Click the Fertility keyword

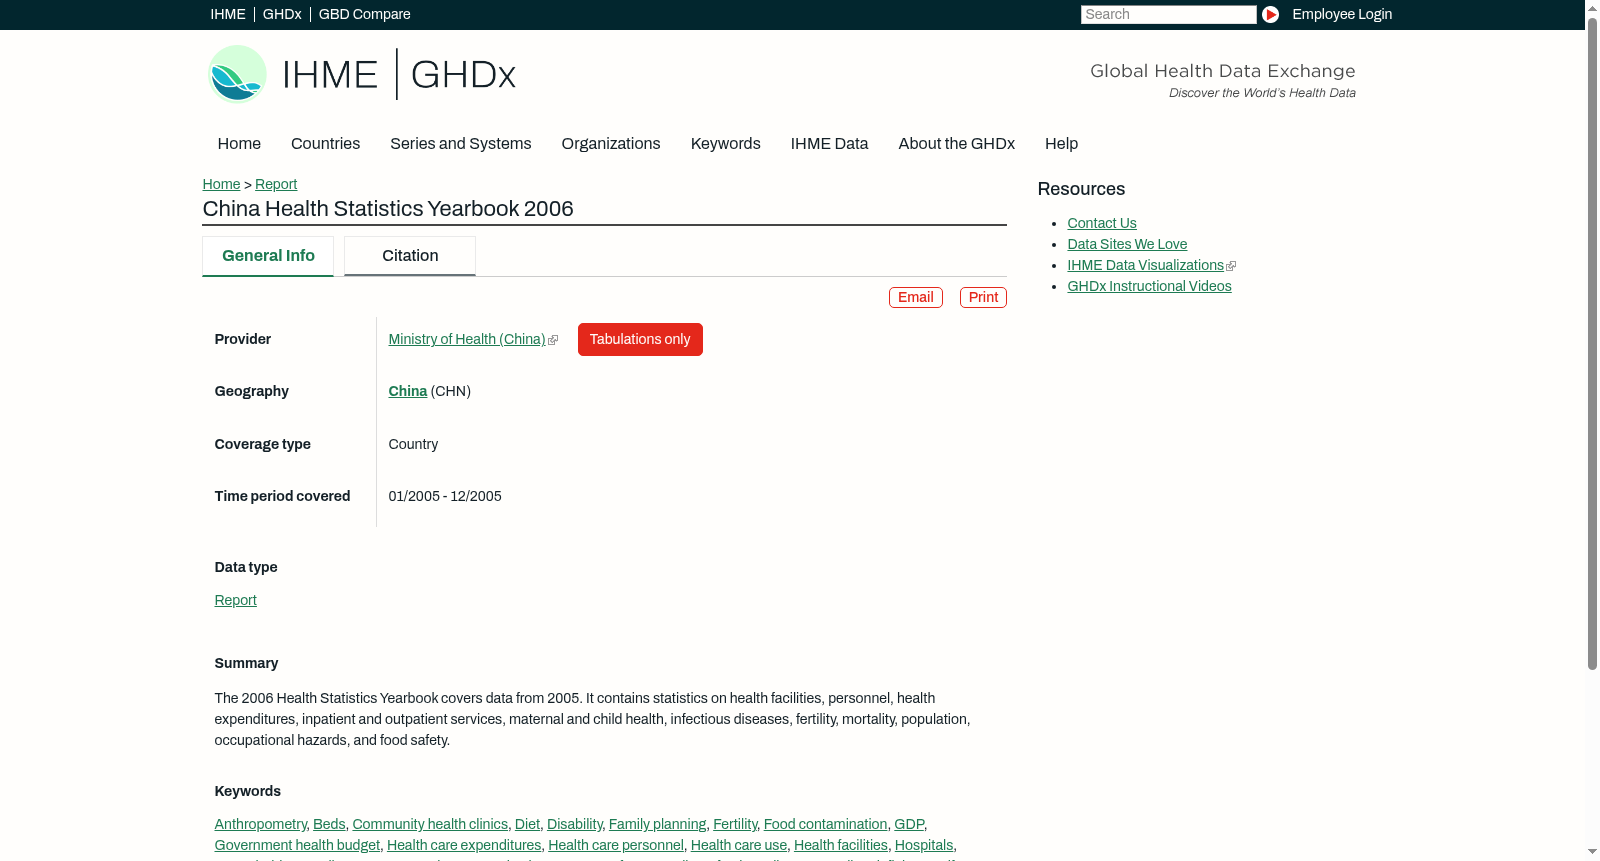pyautogui.click(x=735, y=824)
